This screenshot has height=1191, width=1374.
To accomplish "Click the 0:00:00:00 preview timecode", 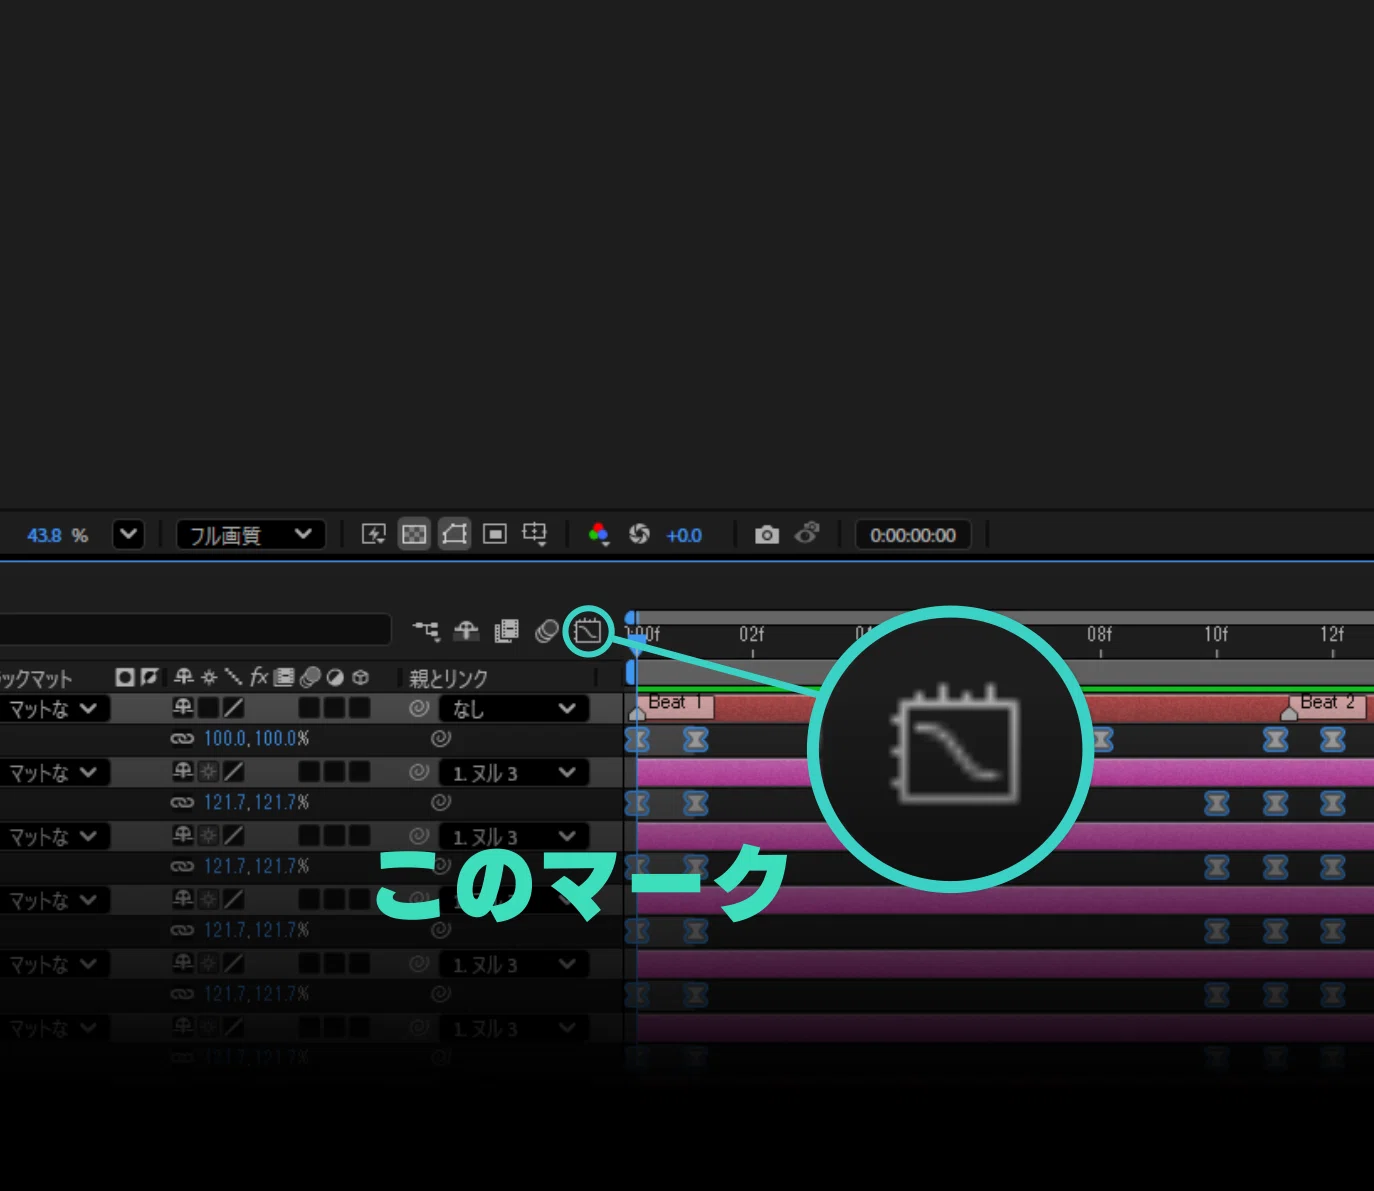I will click(x=913, y=535).
